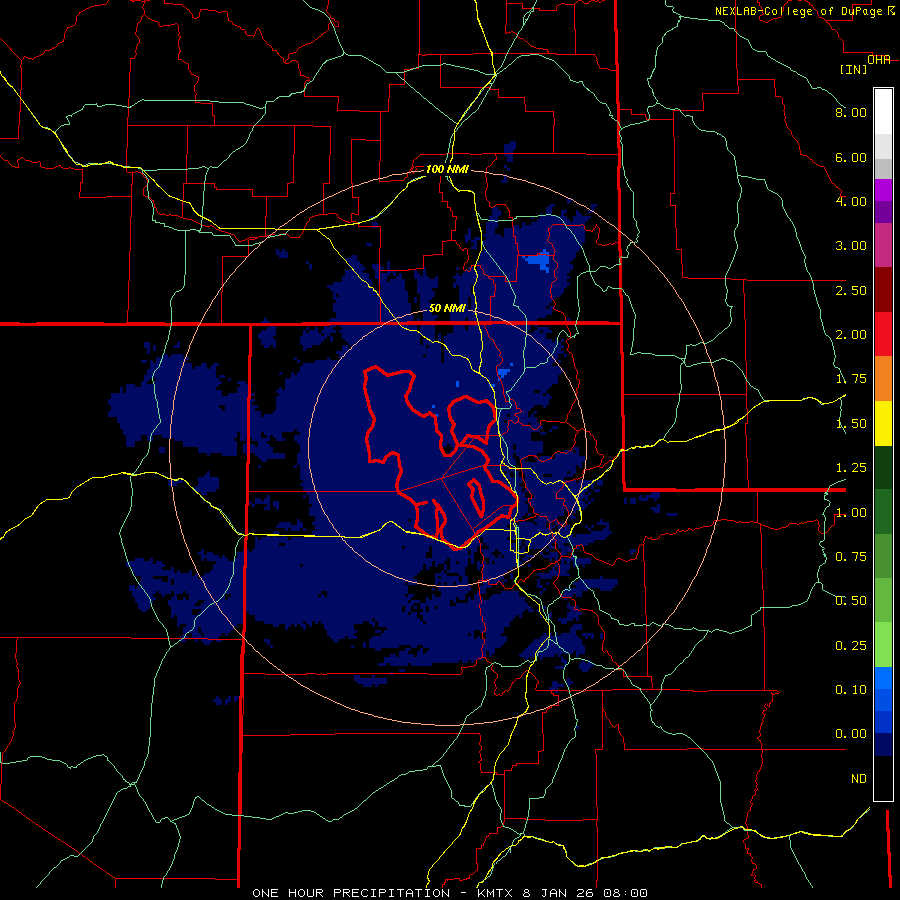The width and height of the screenshot is (900, 900).
Task: Click the 4.00 scale label
Action: pyautogui.click(x=851, y=201)
